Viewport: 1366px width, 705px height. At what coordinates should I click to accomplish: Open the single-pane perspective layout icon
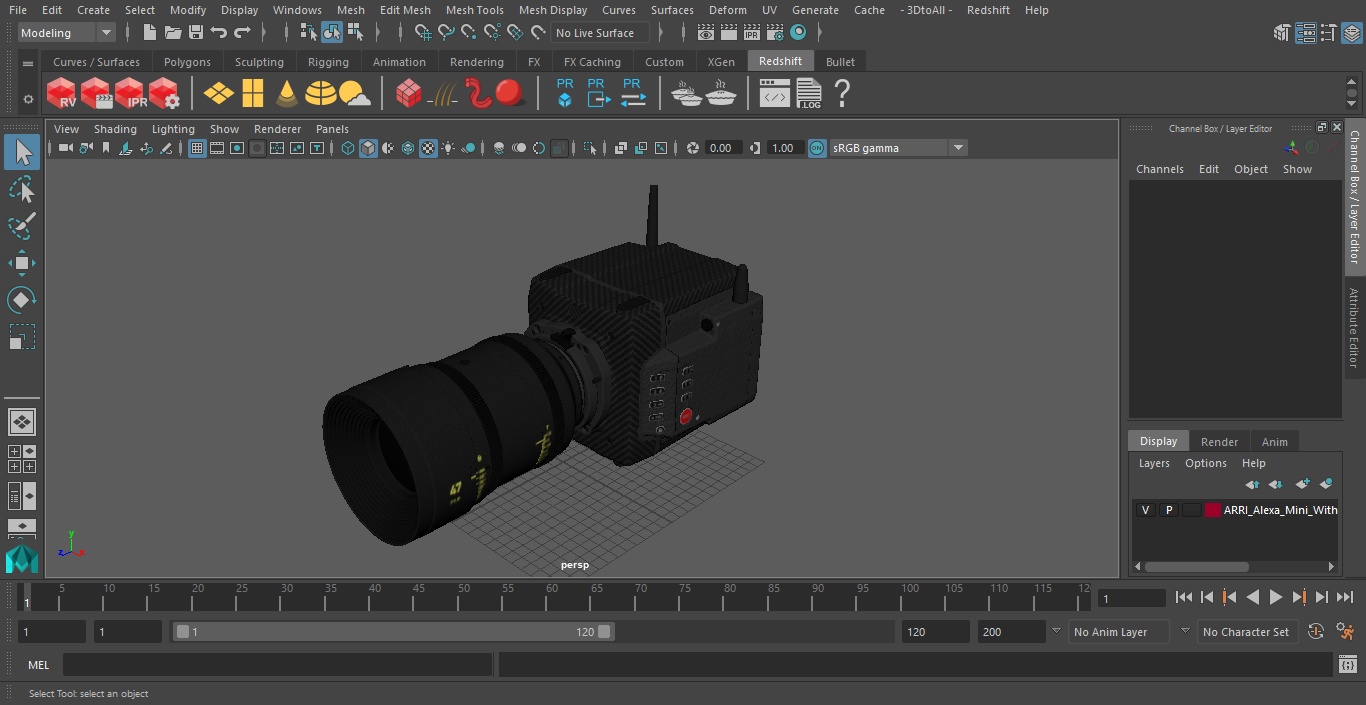tap(21, 422)
